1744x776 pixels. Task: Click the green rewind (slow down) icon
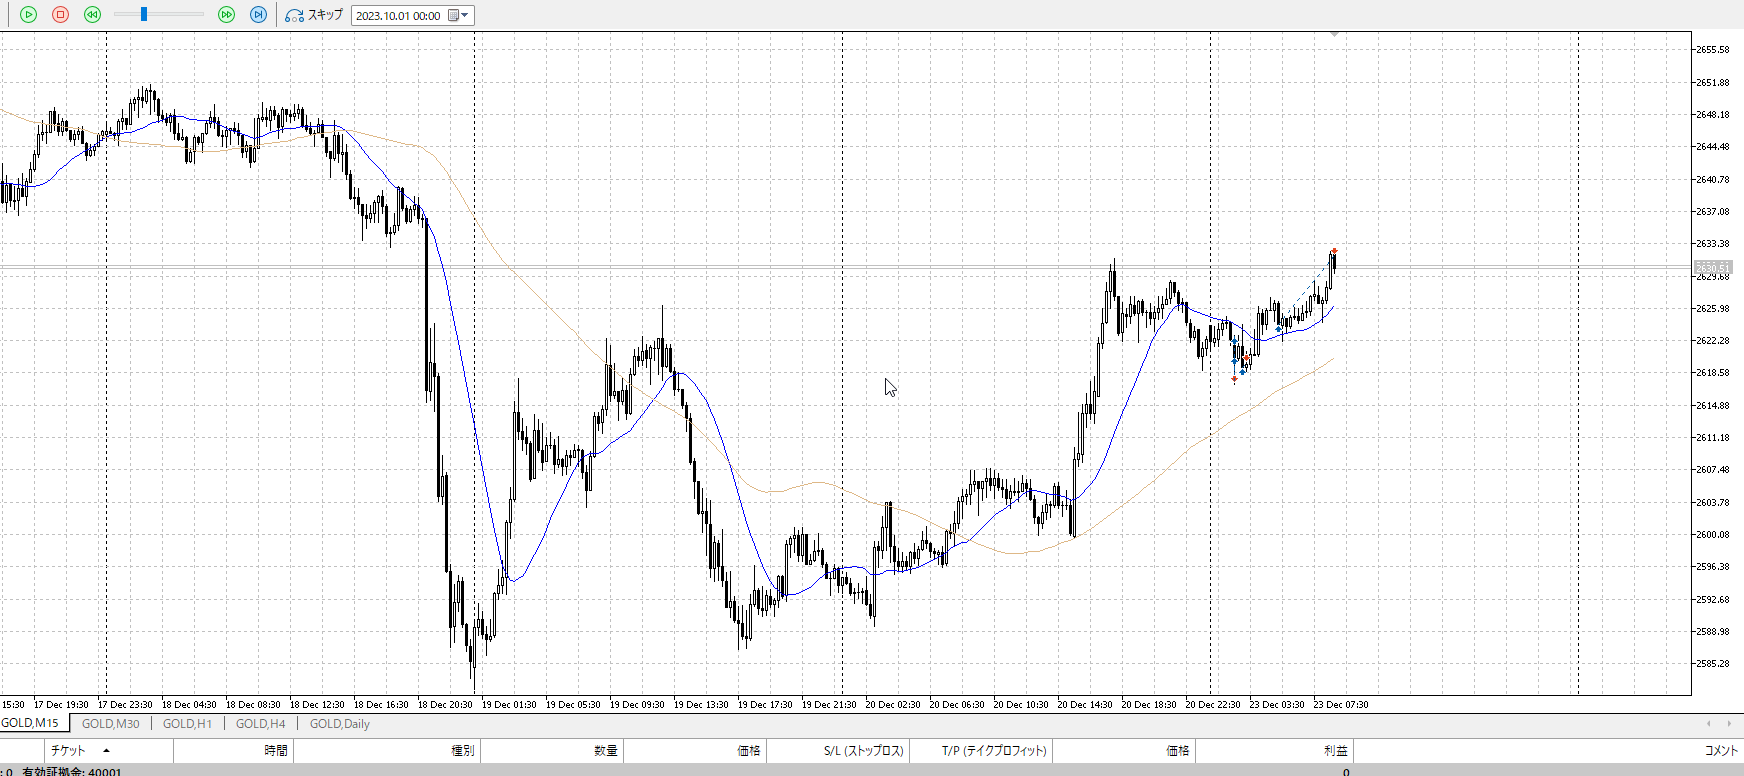(x=92, y=15)
